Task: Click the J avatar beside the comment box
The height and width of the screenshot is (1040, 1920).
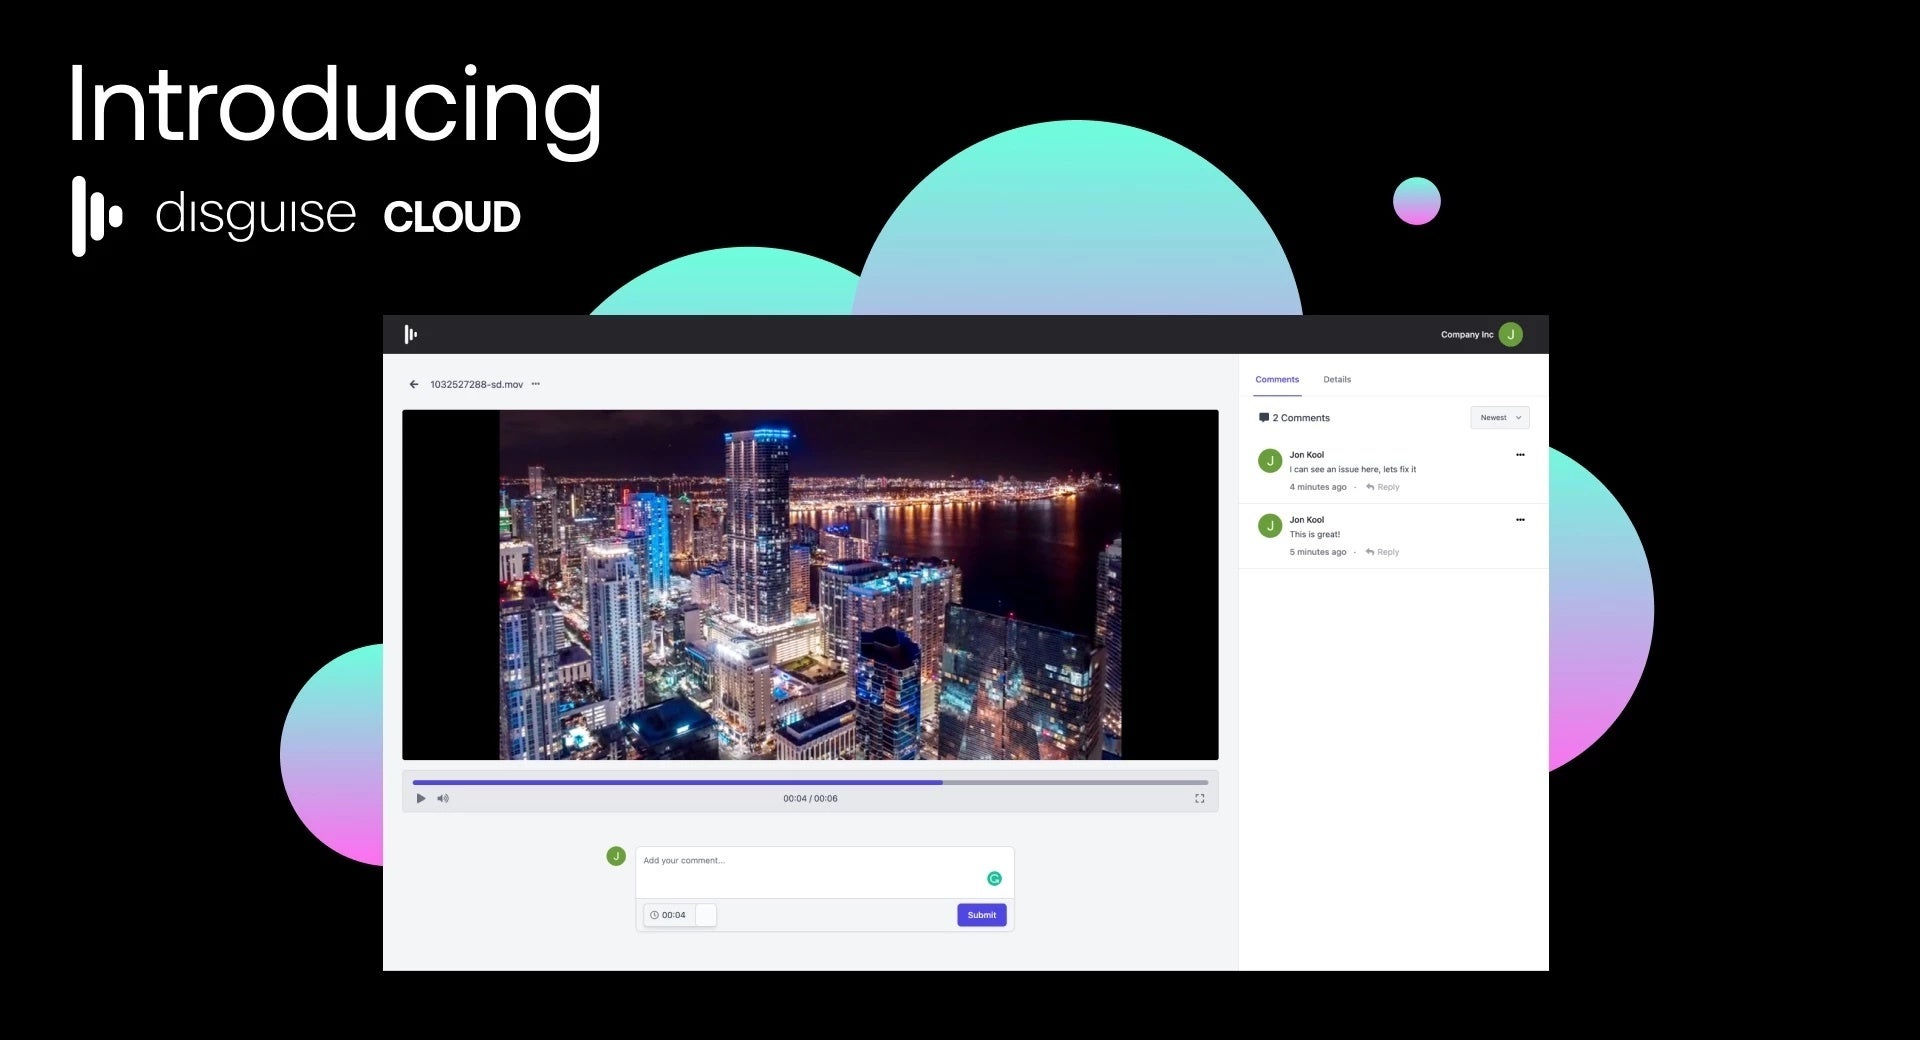Action: [616, 856]
